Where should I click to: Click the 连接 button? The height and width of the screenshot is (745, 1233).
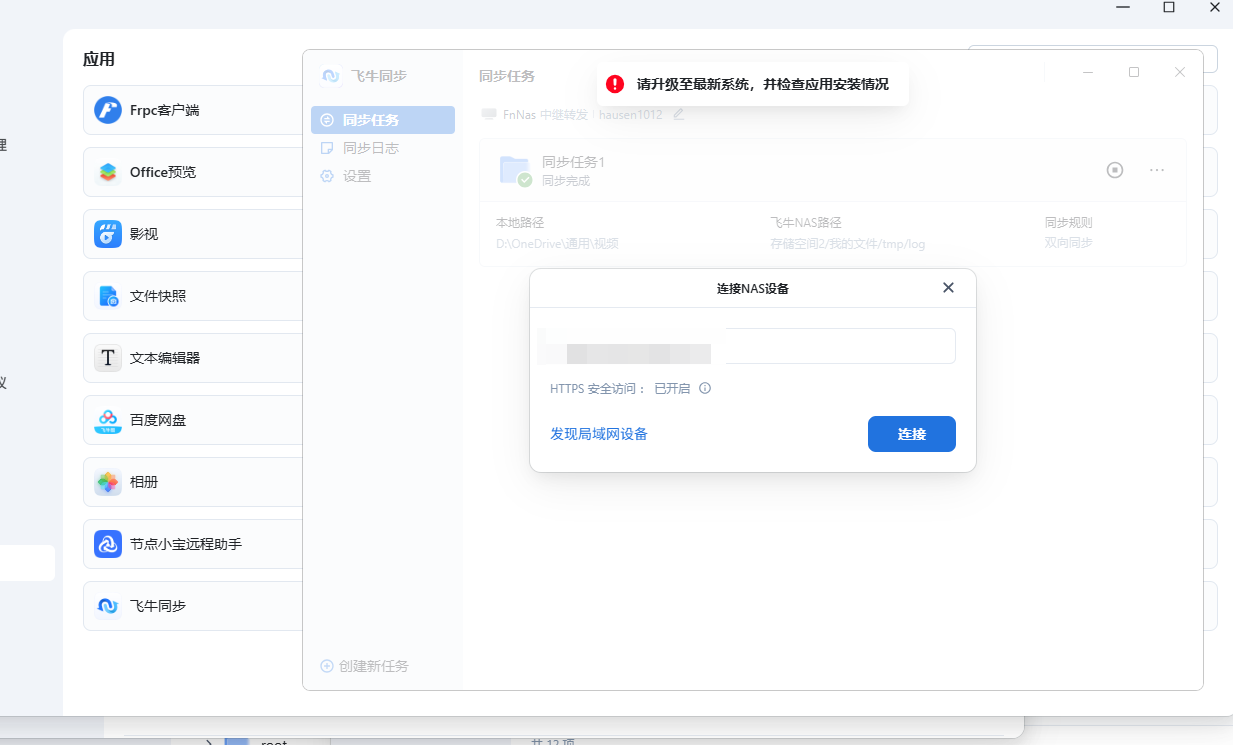pyautogui.click(x=912, y=434)
